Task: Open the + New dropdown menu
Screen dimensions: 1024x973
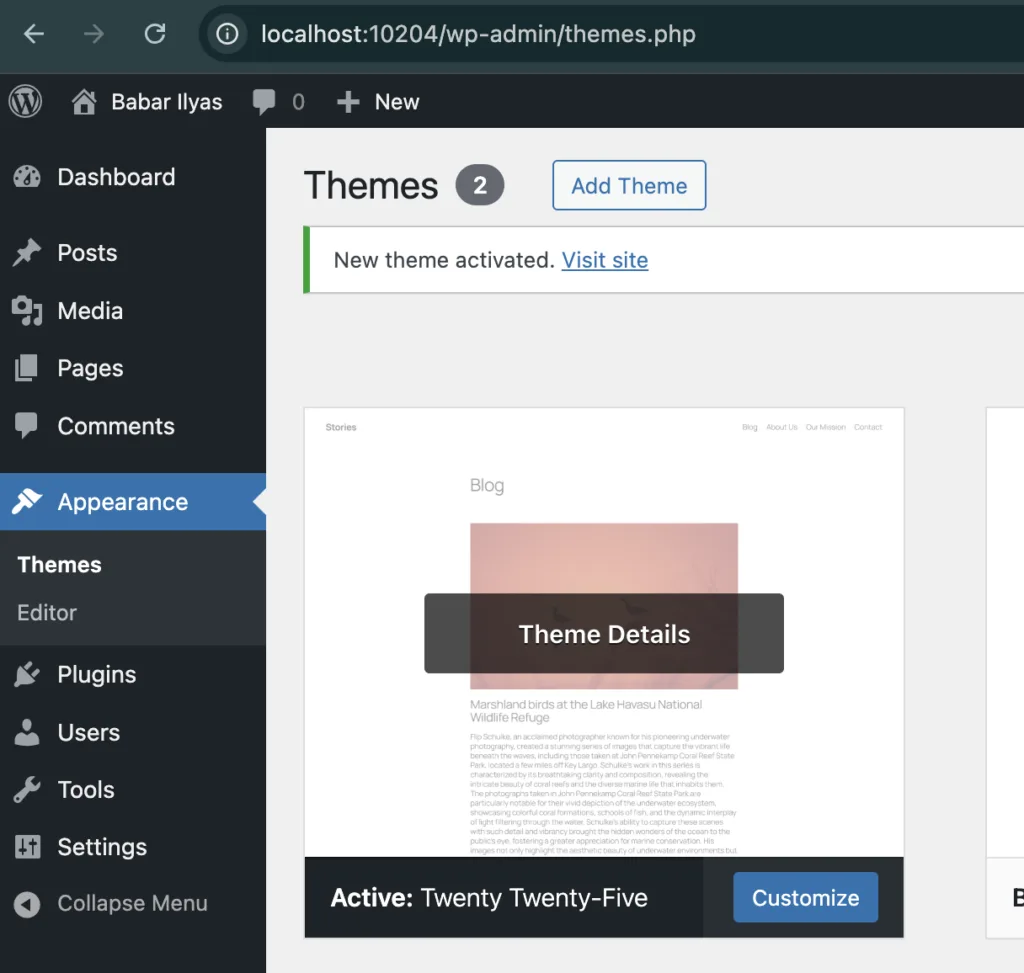Action: [378, 101]
